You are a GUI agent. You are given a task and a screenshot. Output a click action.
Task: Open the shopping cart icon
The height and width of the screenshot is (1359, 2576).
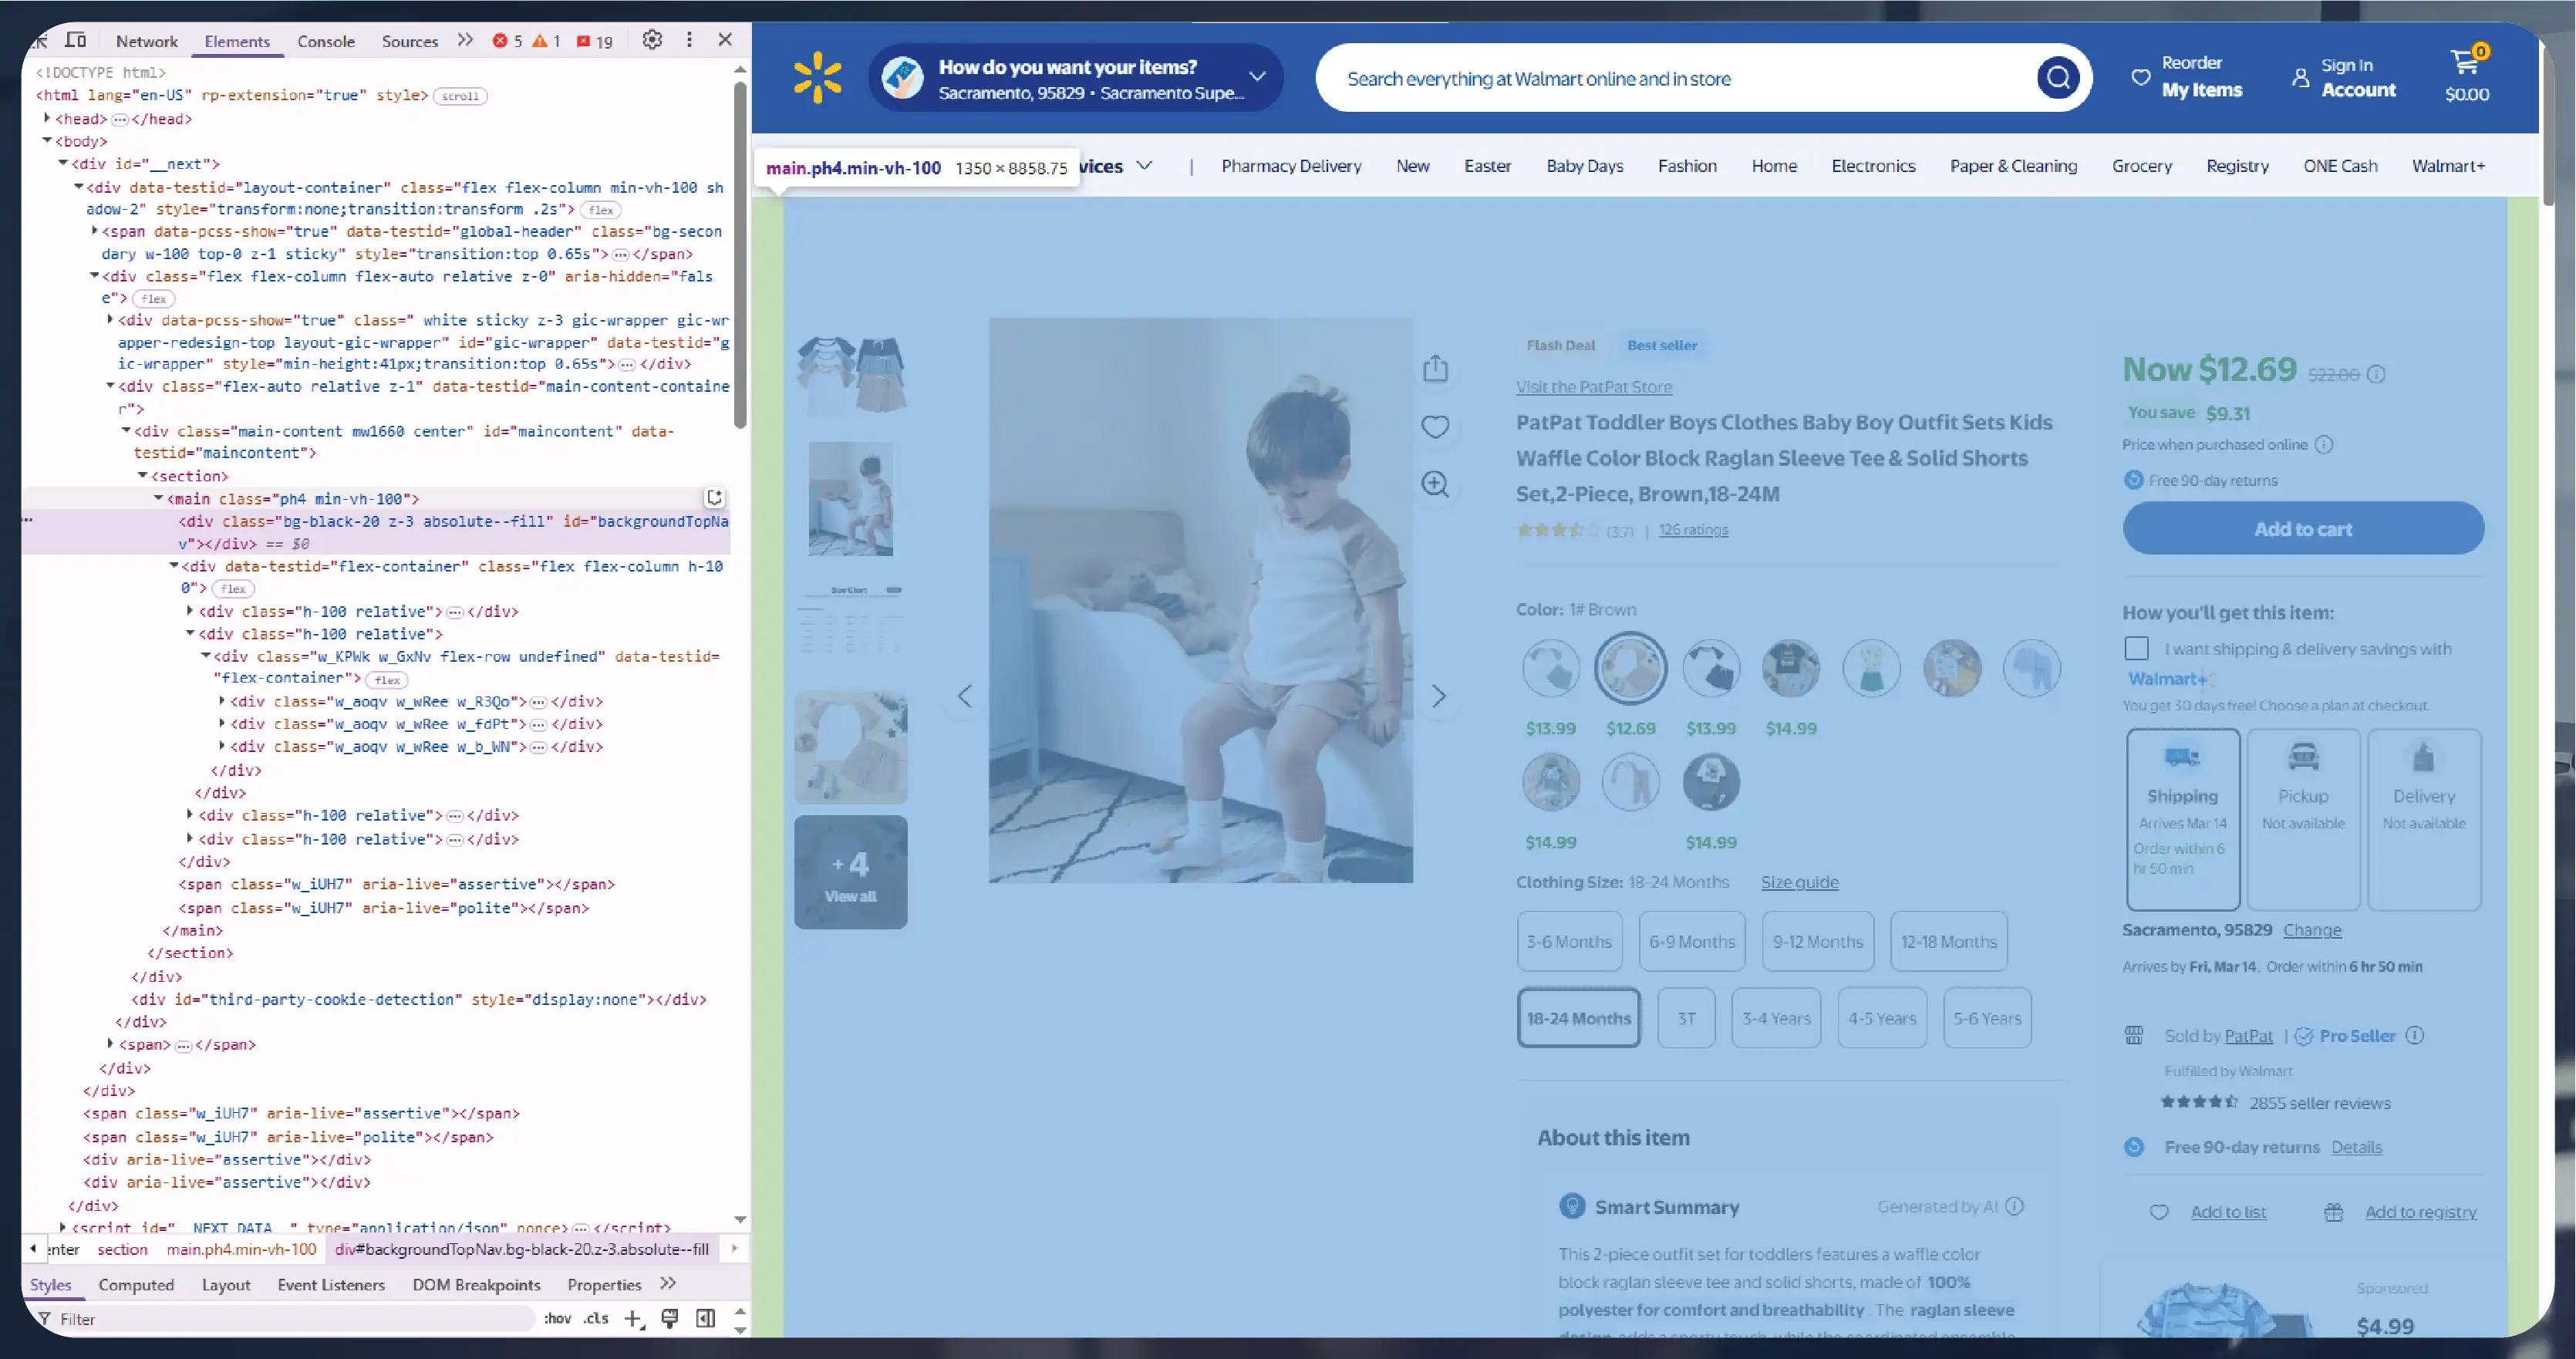(2466, 63)
